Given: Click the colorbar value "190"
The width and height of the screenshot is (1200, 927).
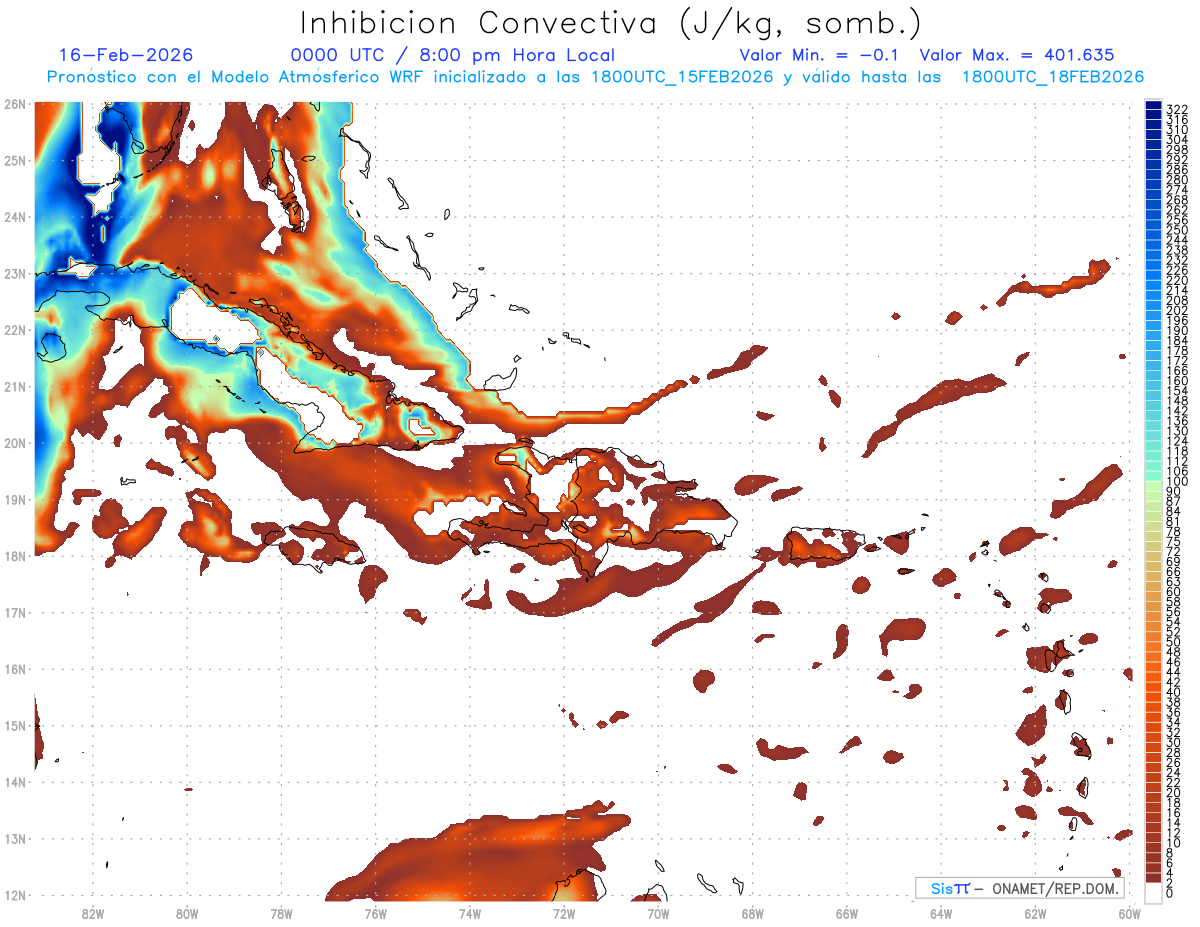Looking at the screenshot, I should (x=1177, y=331).
